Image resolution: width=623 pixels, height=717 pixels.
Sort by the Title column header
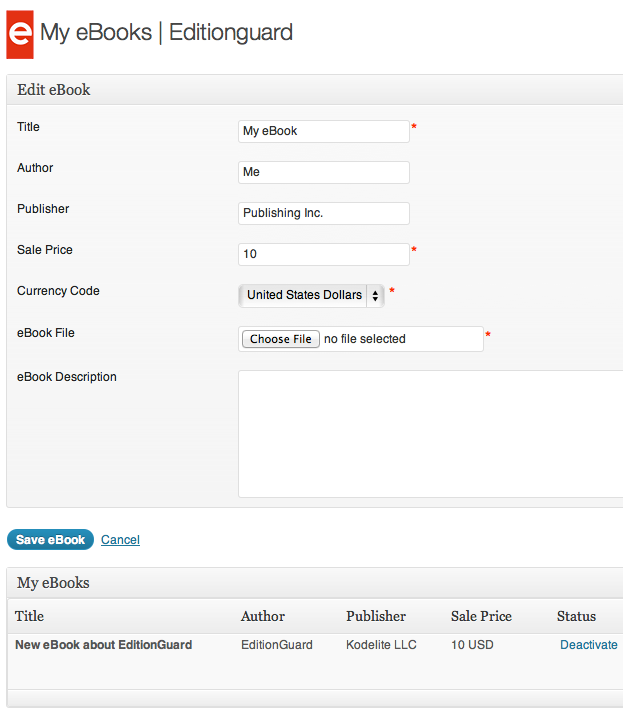coord(29,616)
